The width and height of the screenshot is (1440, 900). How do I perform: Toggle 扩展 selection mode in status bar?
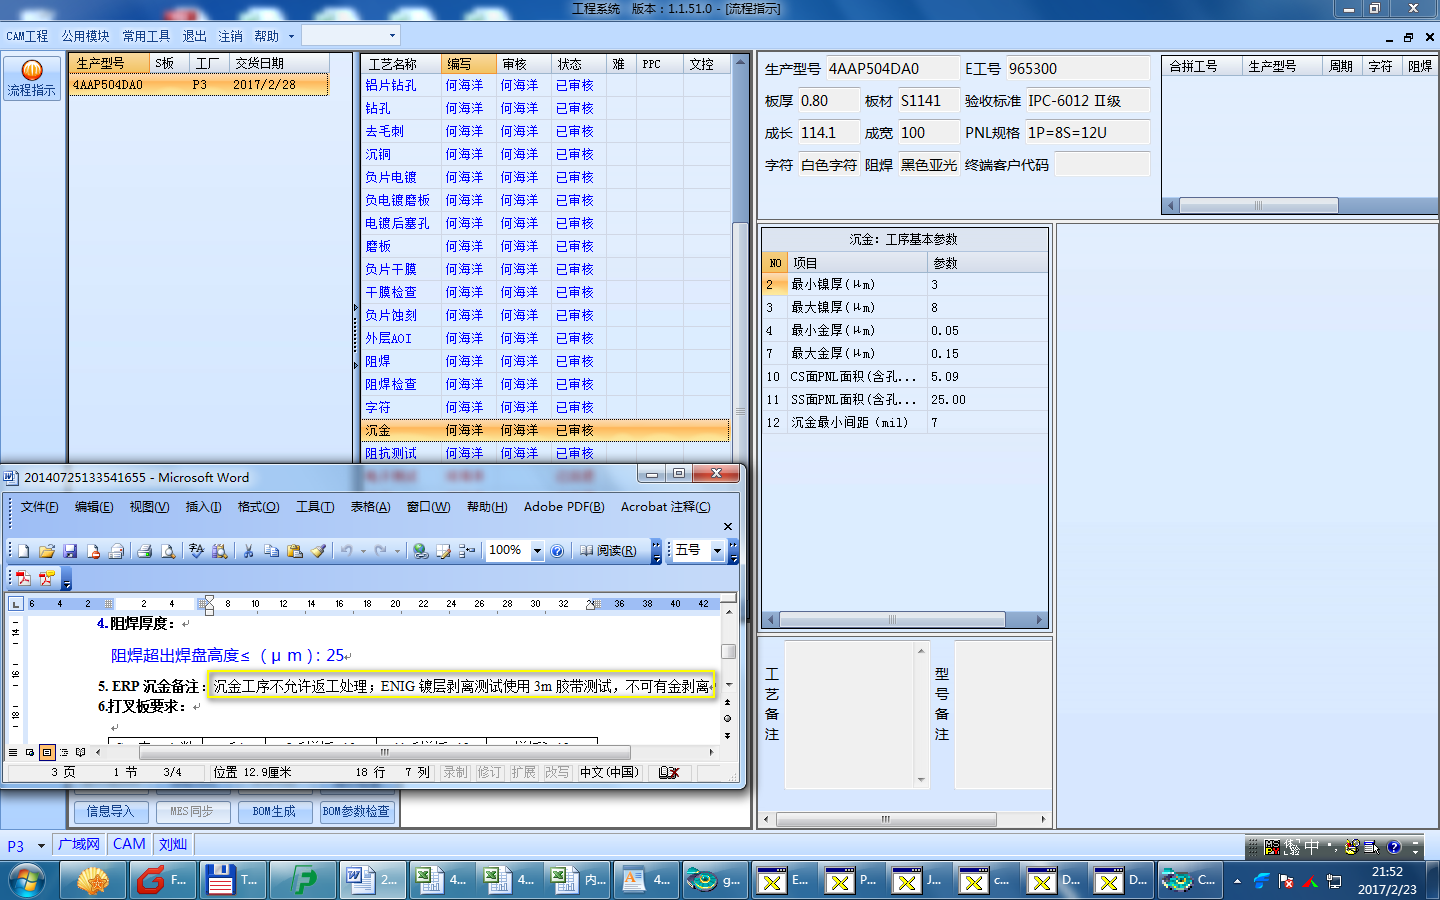523,772
